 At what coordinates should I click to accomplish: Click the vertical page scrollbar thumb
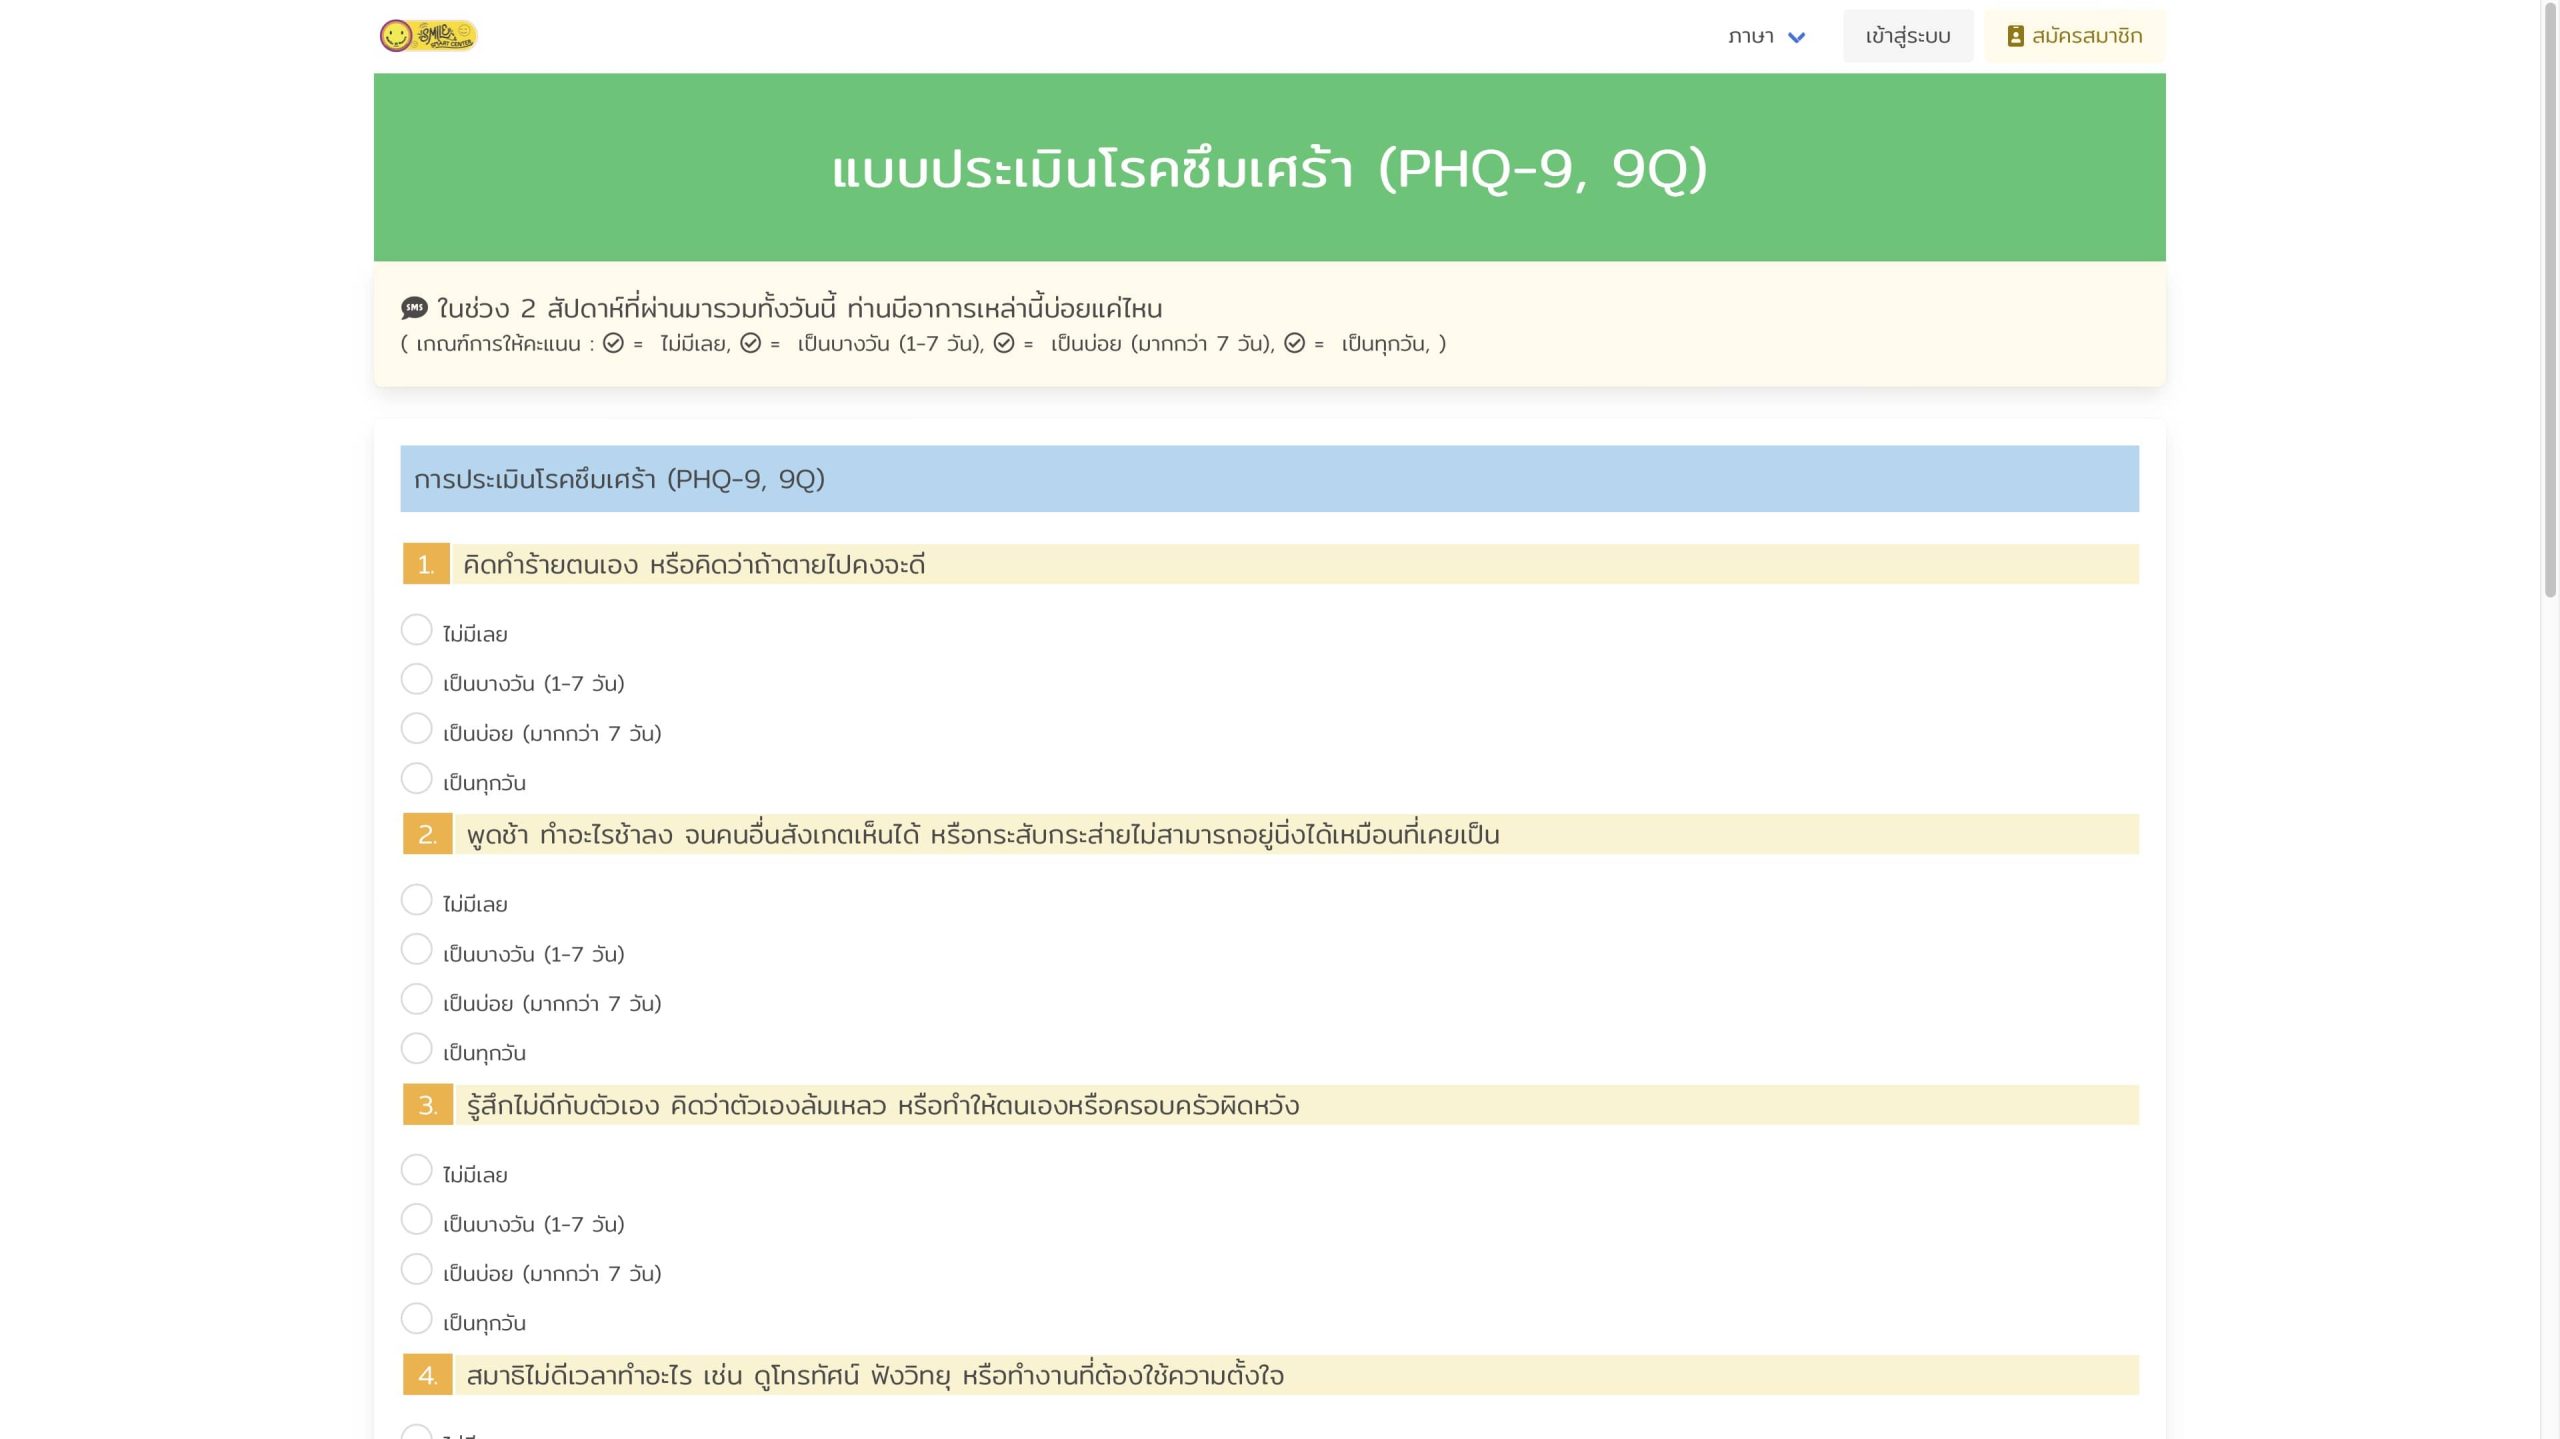pyautogui.click(x=2549, y=300)
